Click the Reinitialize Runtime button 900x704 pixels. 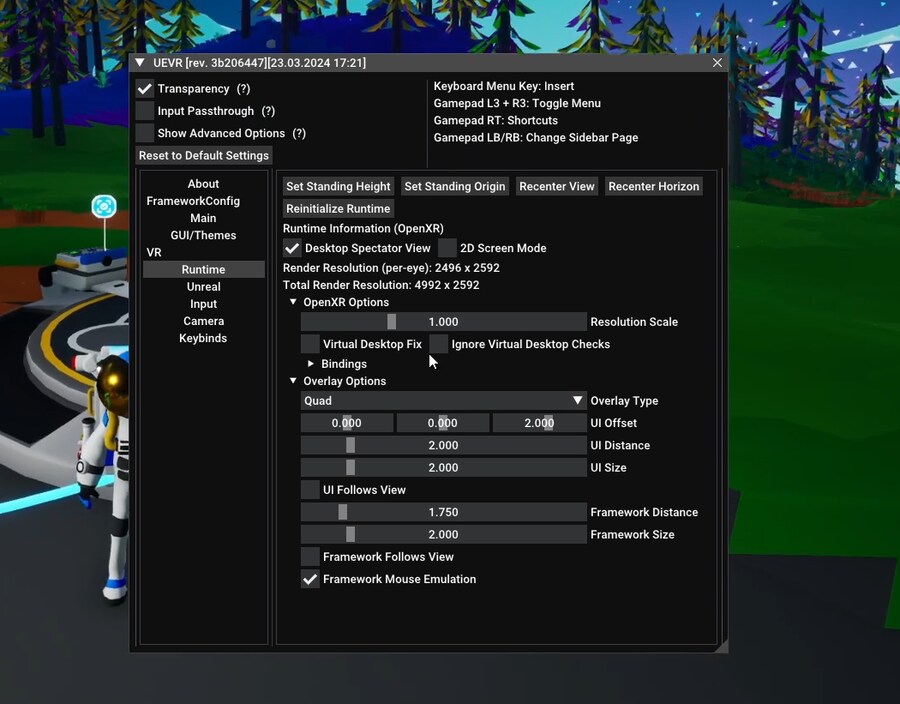339,208
